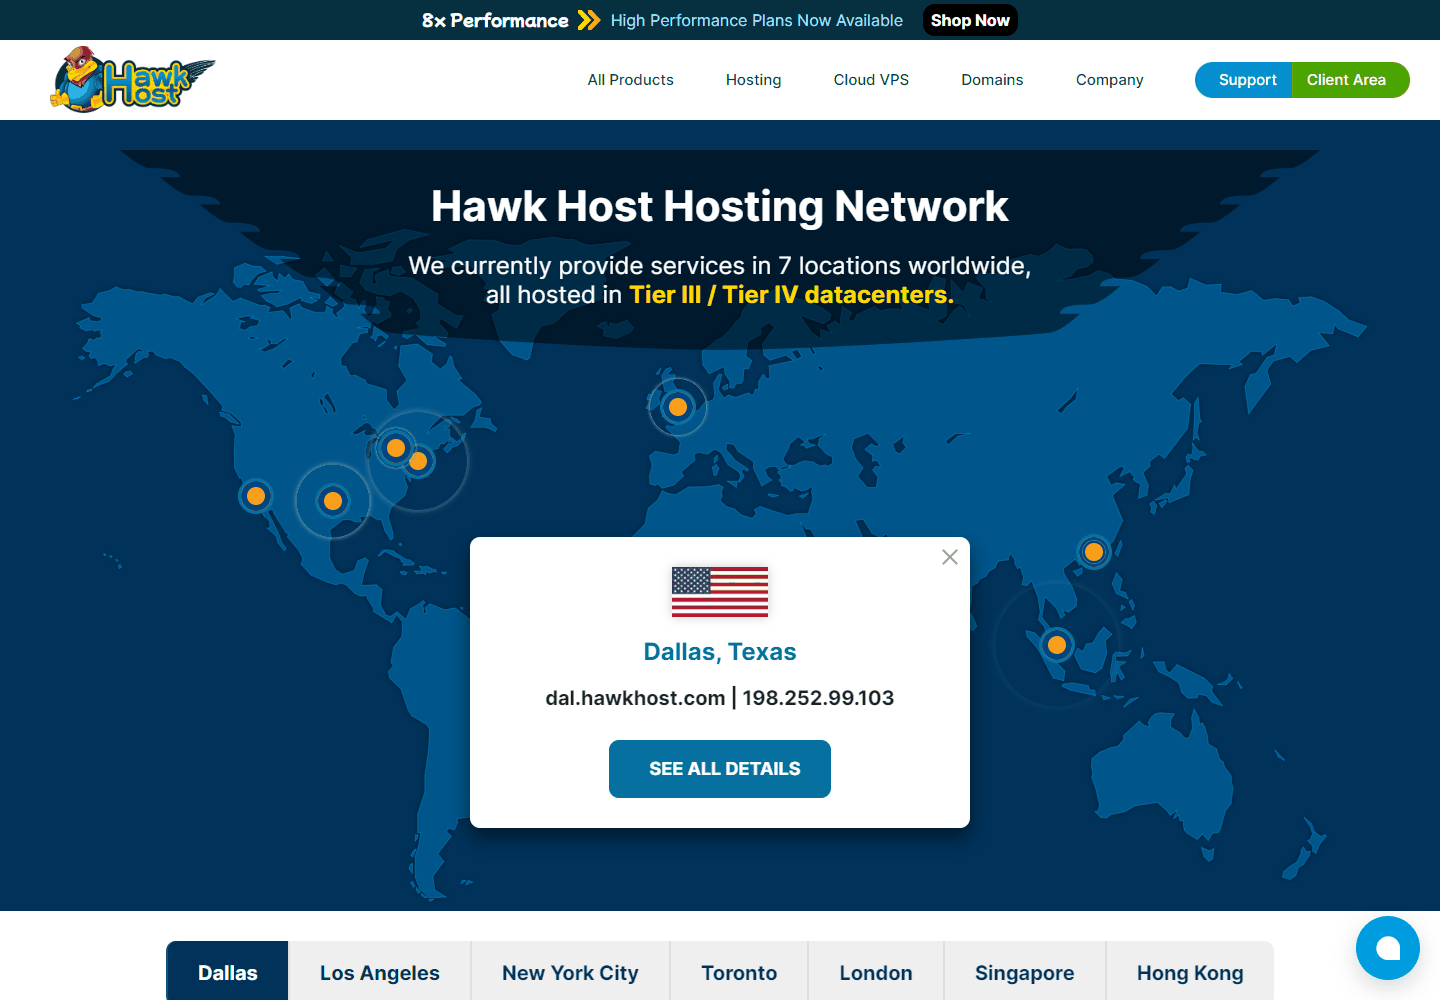Viewport: 1440px width, 1000px height.
Task: Click the Hawk Host logo
Action: click(x=132, y=79)
